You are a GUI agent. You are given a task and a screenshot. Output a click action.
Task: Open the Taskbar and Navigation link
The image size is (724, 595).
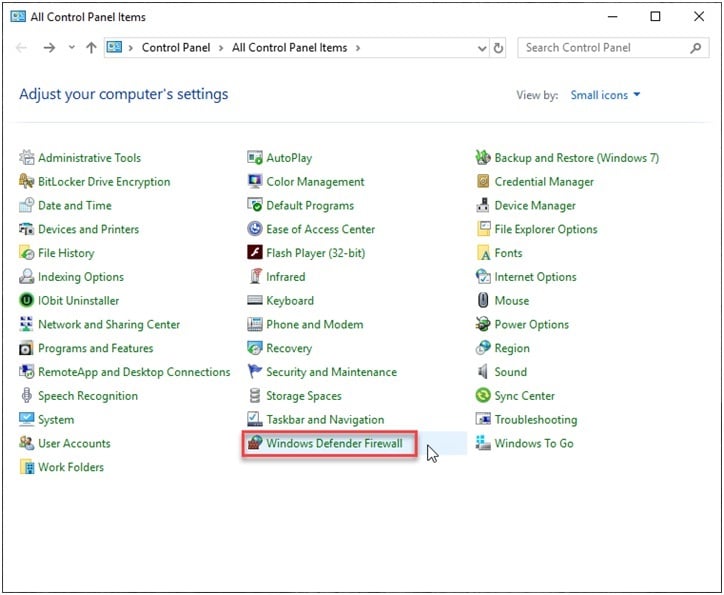click(x=325, y=419)
